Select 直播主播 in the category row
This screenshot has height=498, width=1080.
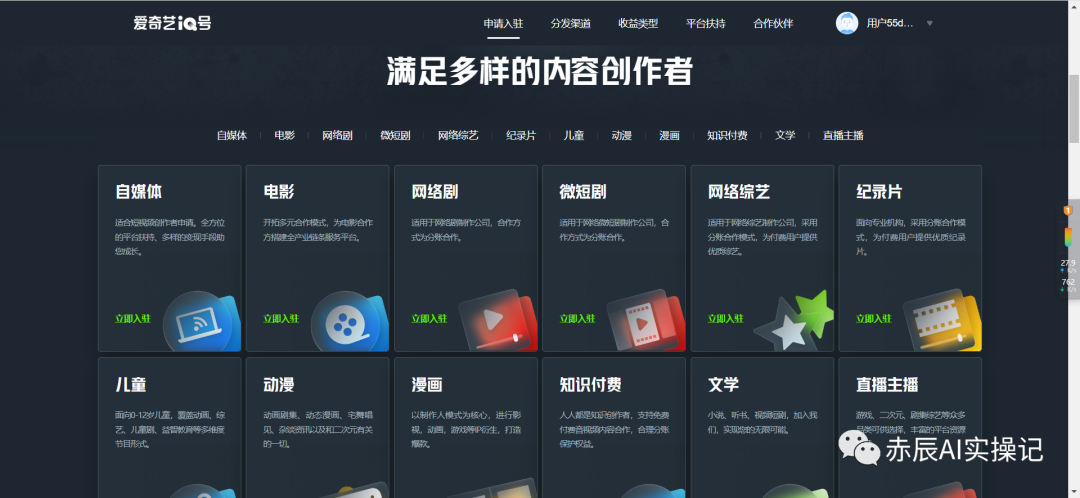pos(843,136)
